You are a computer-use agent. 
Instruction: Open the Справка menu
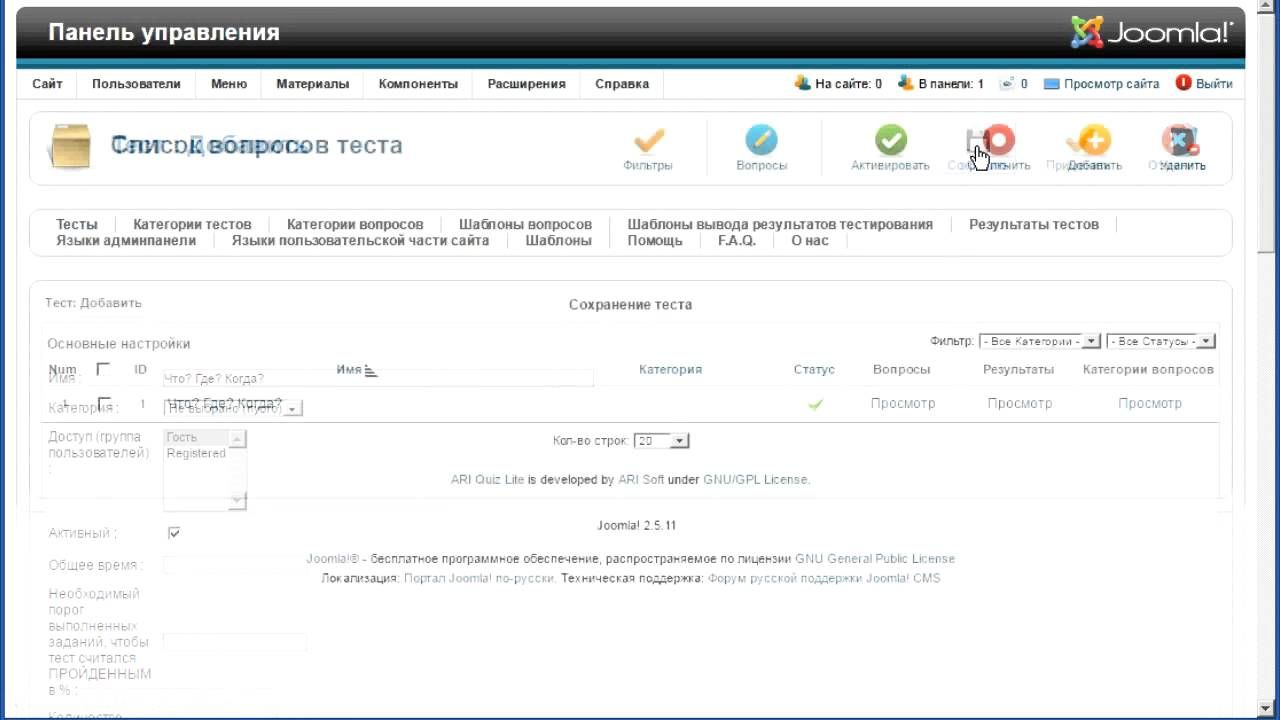click(x=622, y=84)
